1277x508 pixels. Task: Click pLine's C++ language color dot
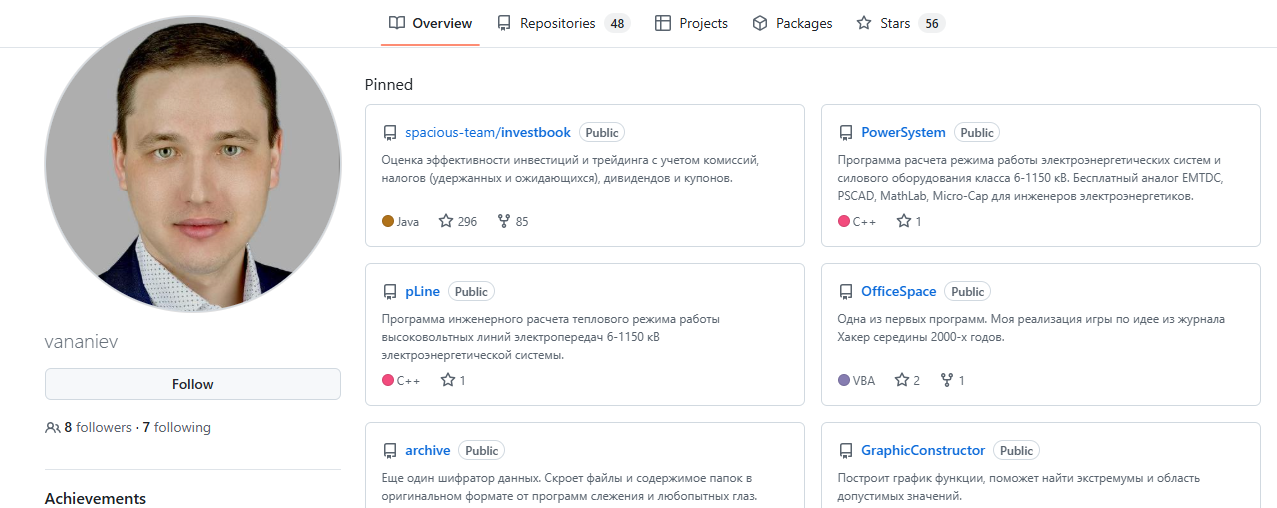tap(388, 380)
